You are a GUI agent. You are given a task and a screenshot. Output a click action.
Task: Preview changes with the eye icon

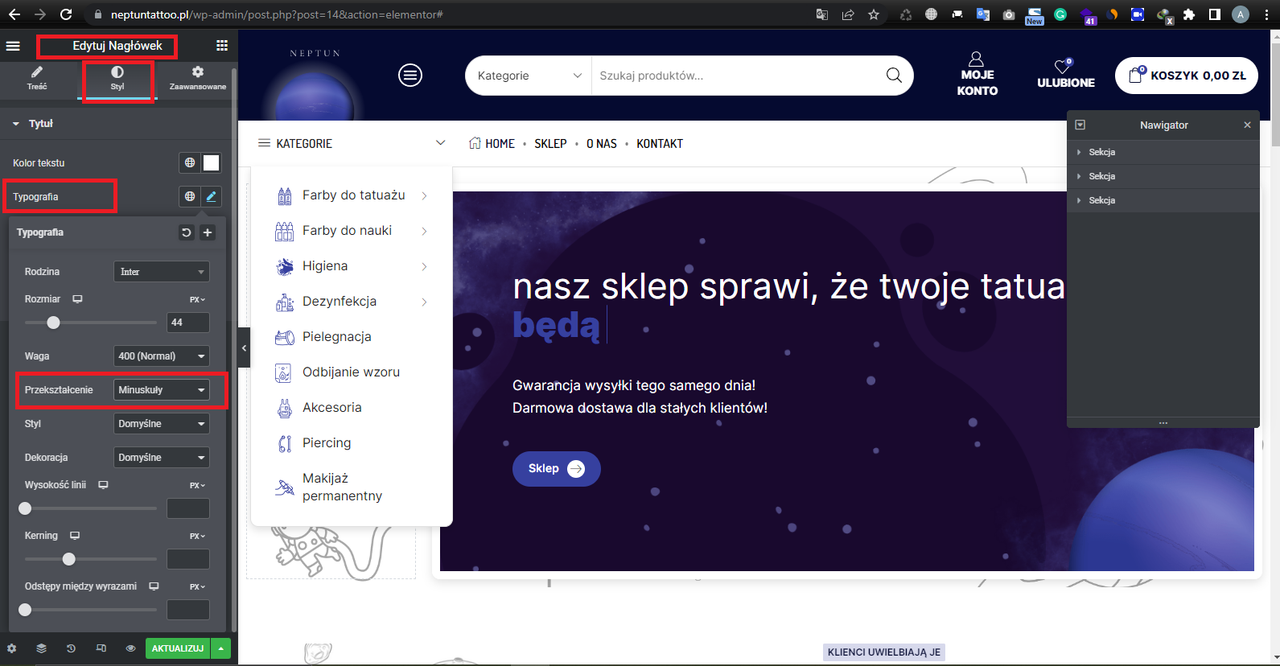pyautogui.click(x=131, y=648)
